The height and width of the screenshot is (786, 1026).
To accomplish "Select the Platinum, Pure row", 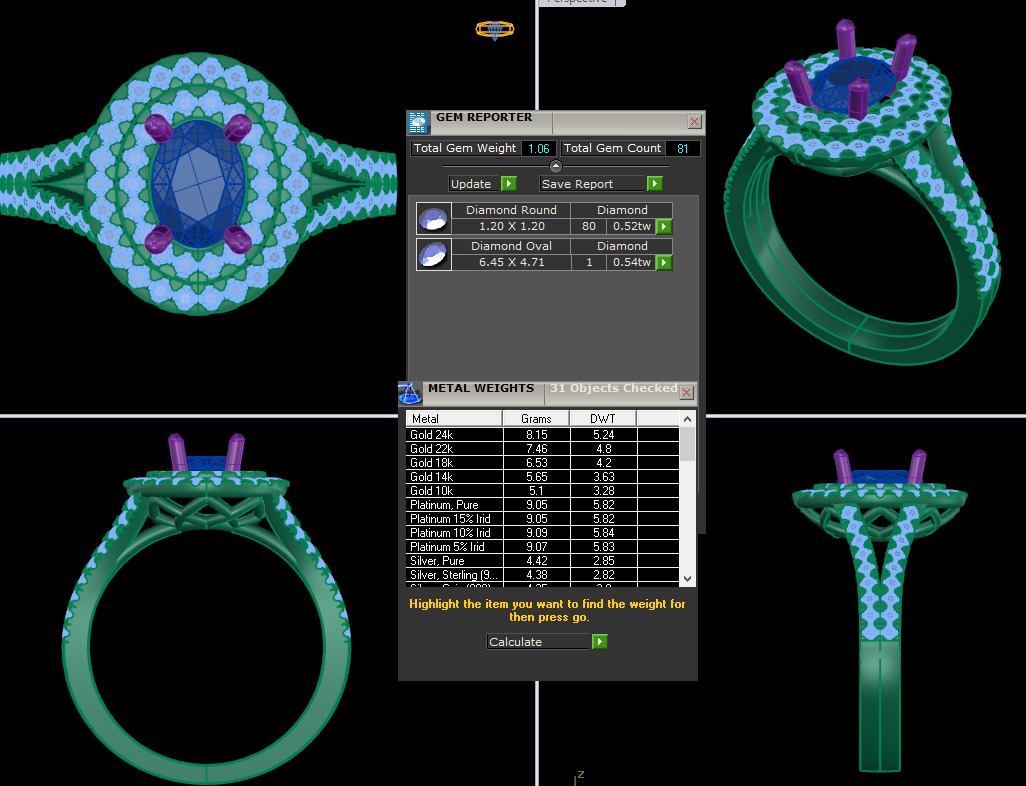I will (x=454, y=506).
